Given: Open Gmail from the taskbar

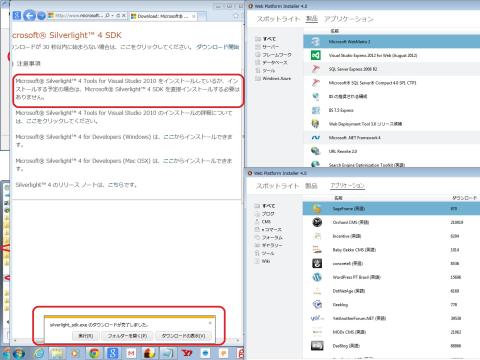Looking at the screenshot, I should [x=131, y=353].
